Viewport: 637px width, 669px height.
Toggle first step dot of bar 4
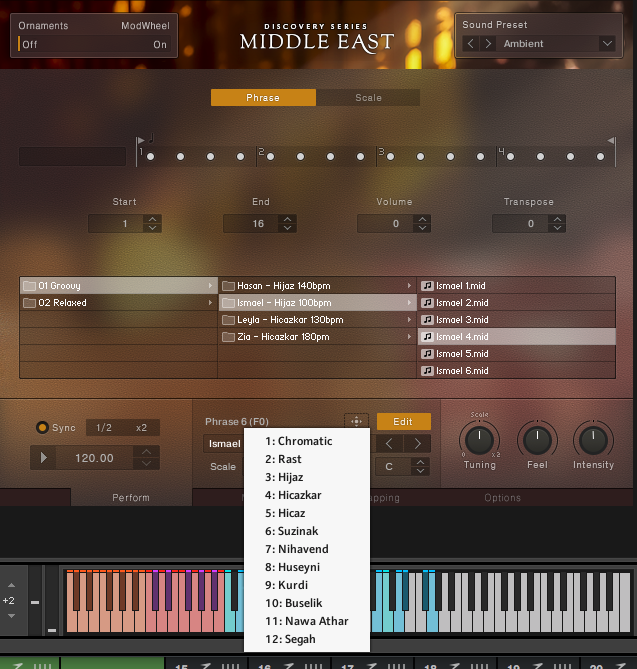pos(510,157)
